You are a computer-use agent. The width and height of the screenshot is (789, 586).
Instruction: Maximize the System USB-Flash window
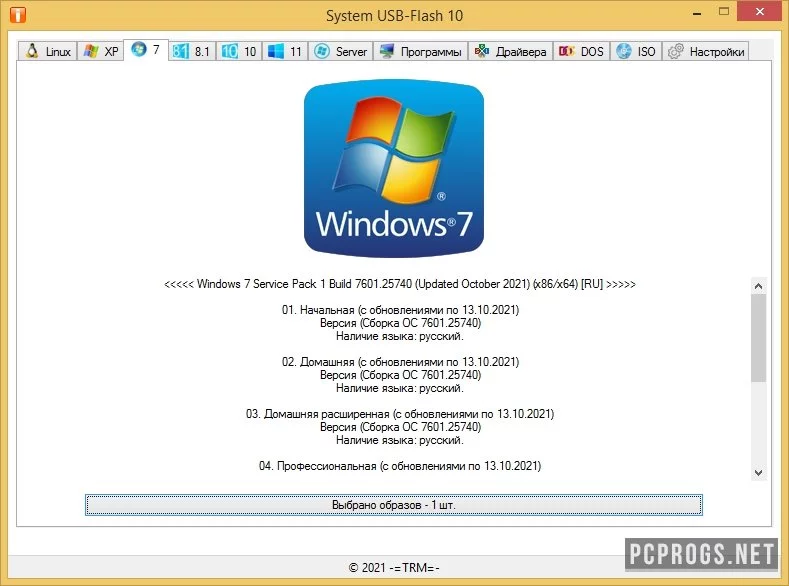click(724, 12)
